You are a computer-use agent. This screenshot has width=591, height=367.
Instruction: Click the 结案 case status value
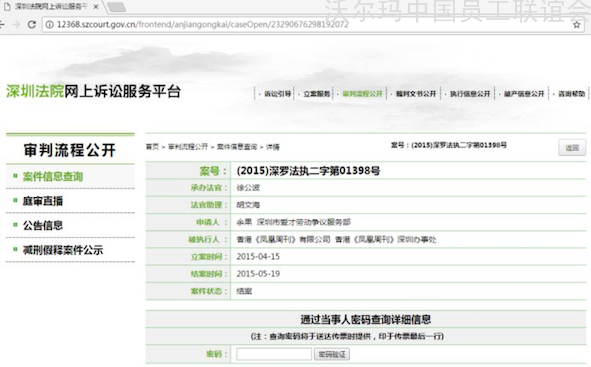click(x=244, y=291)
